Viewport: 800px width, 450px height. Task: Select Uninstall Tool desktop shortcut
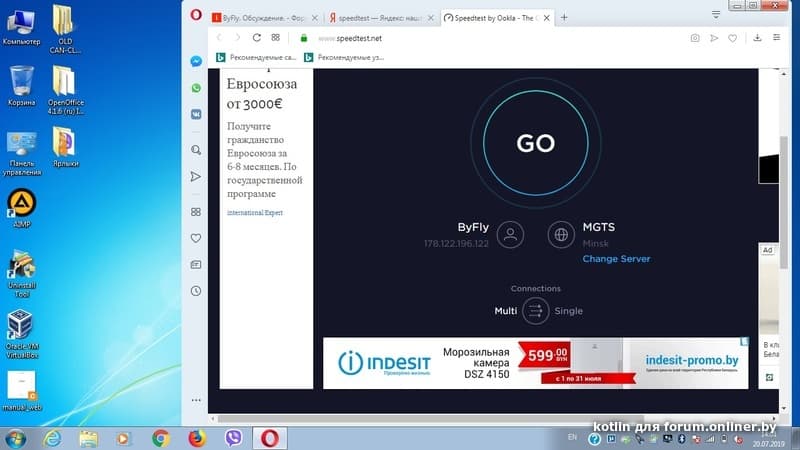click(x=21, y=273)
